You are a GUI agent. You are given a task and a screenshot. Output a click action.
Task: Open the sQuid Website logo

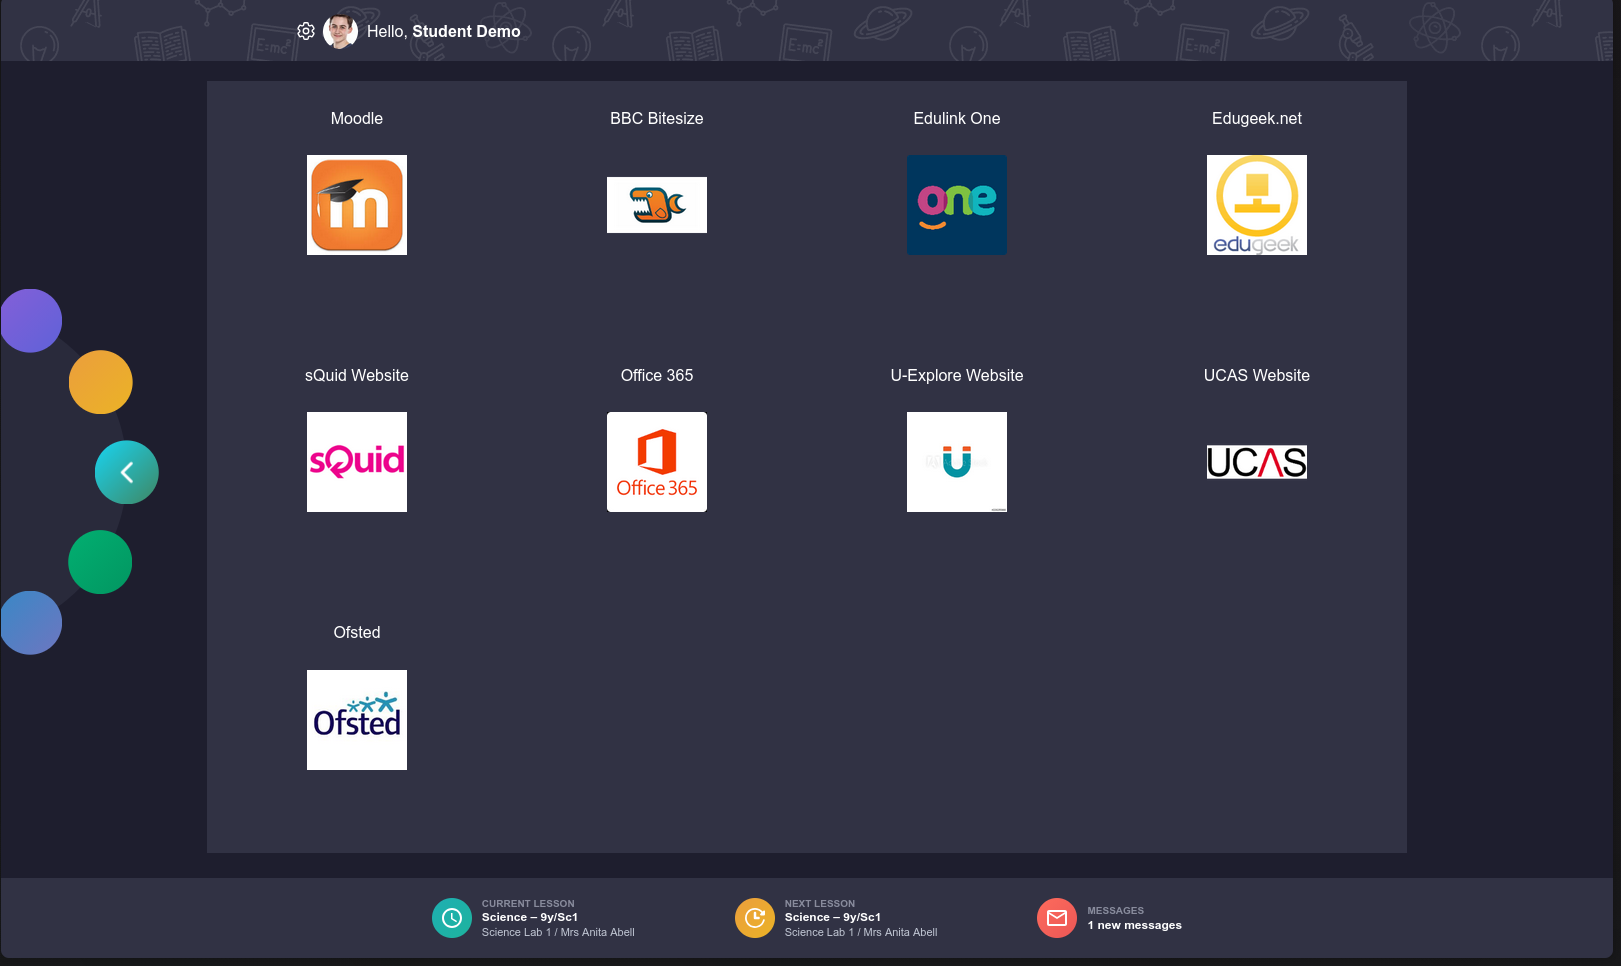pyautogui.click(x=357, y=462)
